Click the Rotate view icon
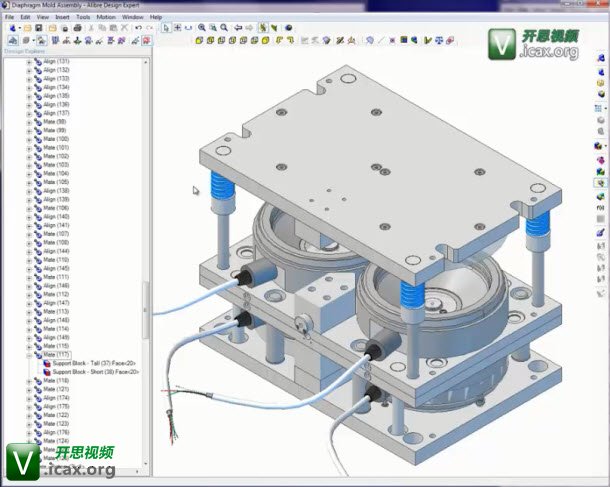 coord(189,28)
